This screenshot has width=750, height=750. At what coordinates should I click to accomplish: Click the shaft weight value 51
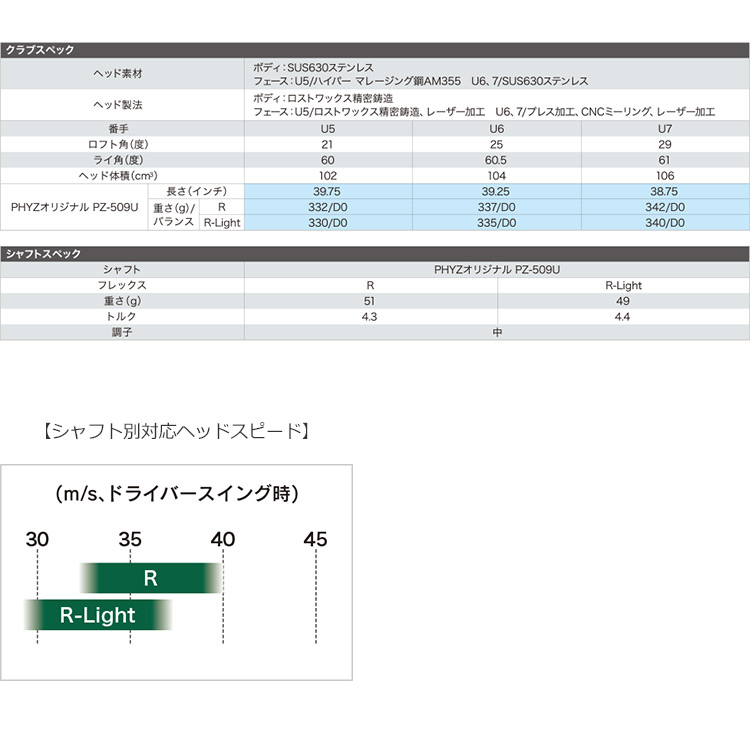[x=370, y=301]
